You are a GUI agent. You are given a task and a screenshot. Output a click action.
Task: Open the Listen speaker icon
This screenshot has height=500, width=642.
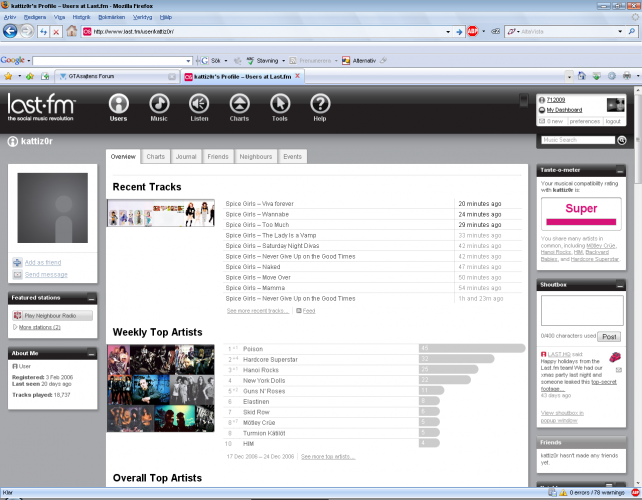pyautogui.click(x=199, y=105)
